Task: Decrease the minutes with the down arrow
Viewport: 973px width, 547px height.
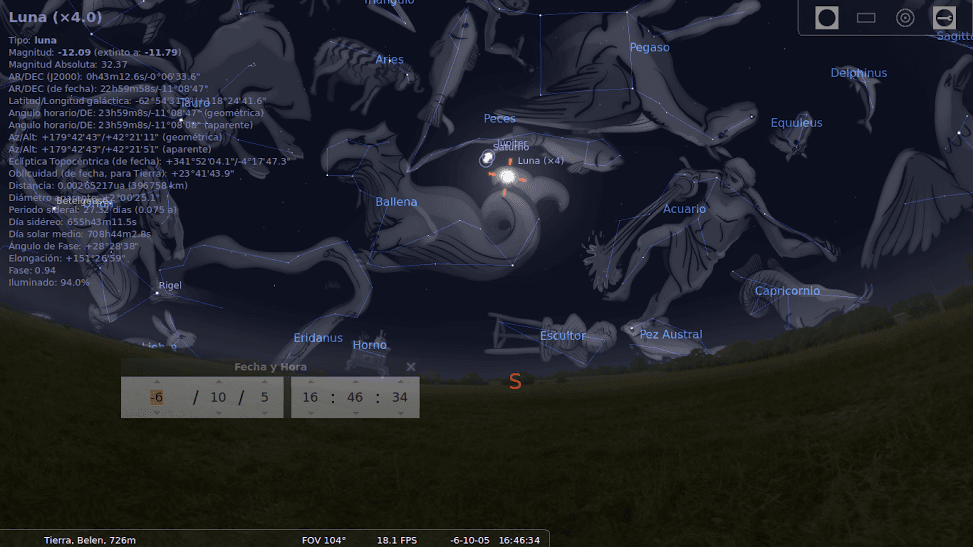Action: (x=355, y=413)
